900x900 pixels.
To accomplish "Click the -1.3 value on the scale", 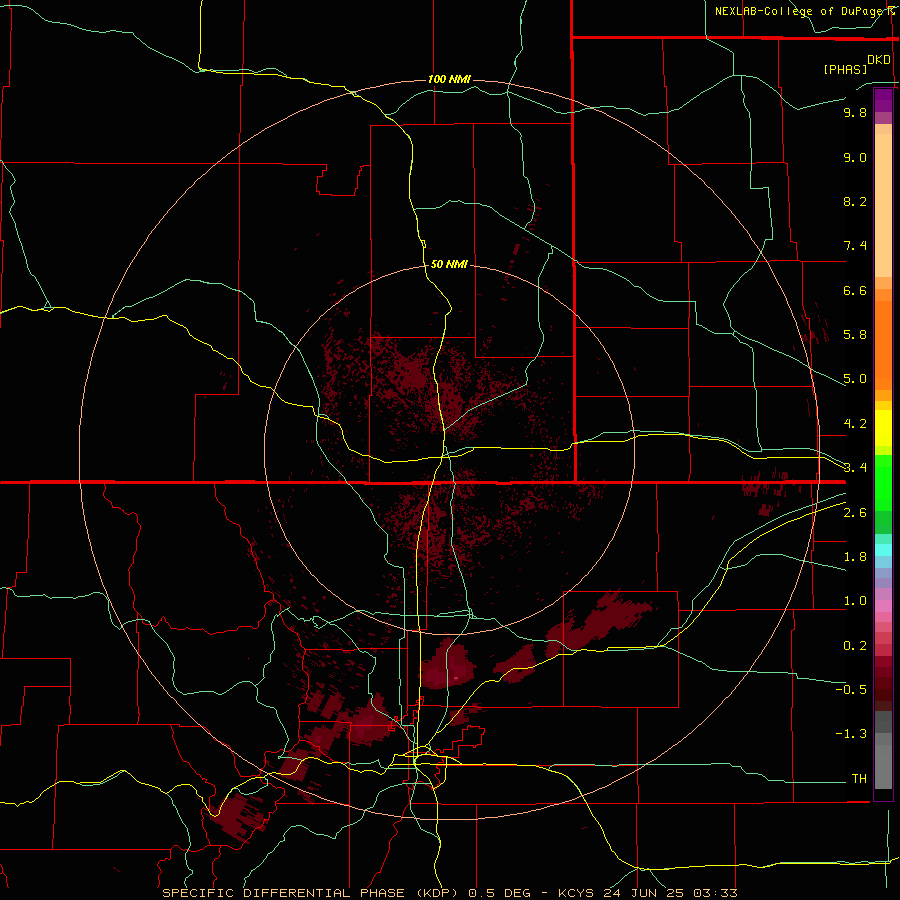I will (851, 734).
